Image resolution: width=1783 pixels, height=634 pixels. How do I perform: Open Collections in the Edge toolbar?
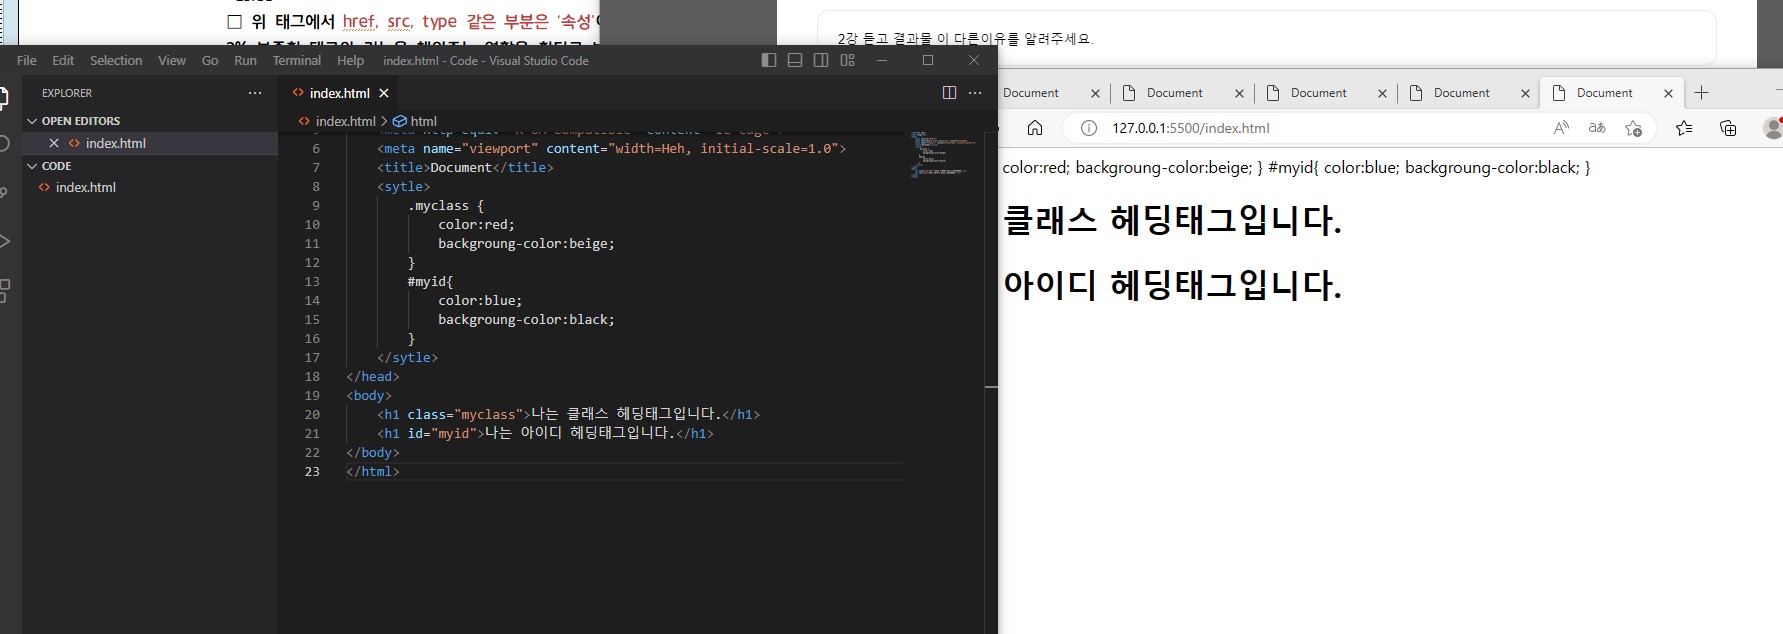[1728, 128]
